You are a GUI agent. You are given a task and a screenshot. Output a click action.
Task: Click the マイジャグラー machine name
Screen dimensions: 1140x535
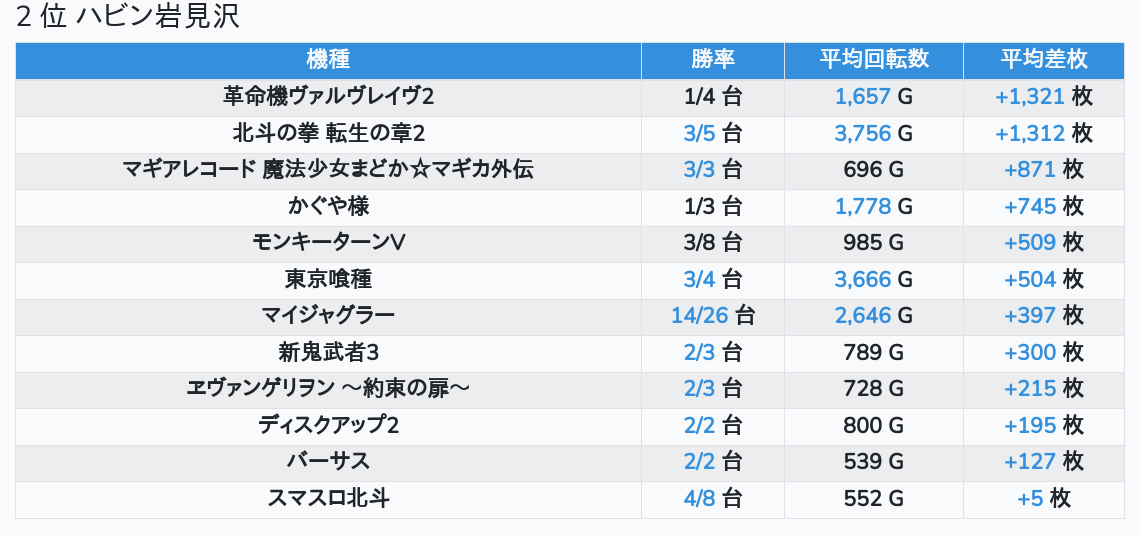pos(328,316)
